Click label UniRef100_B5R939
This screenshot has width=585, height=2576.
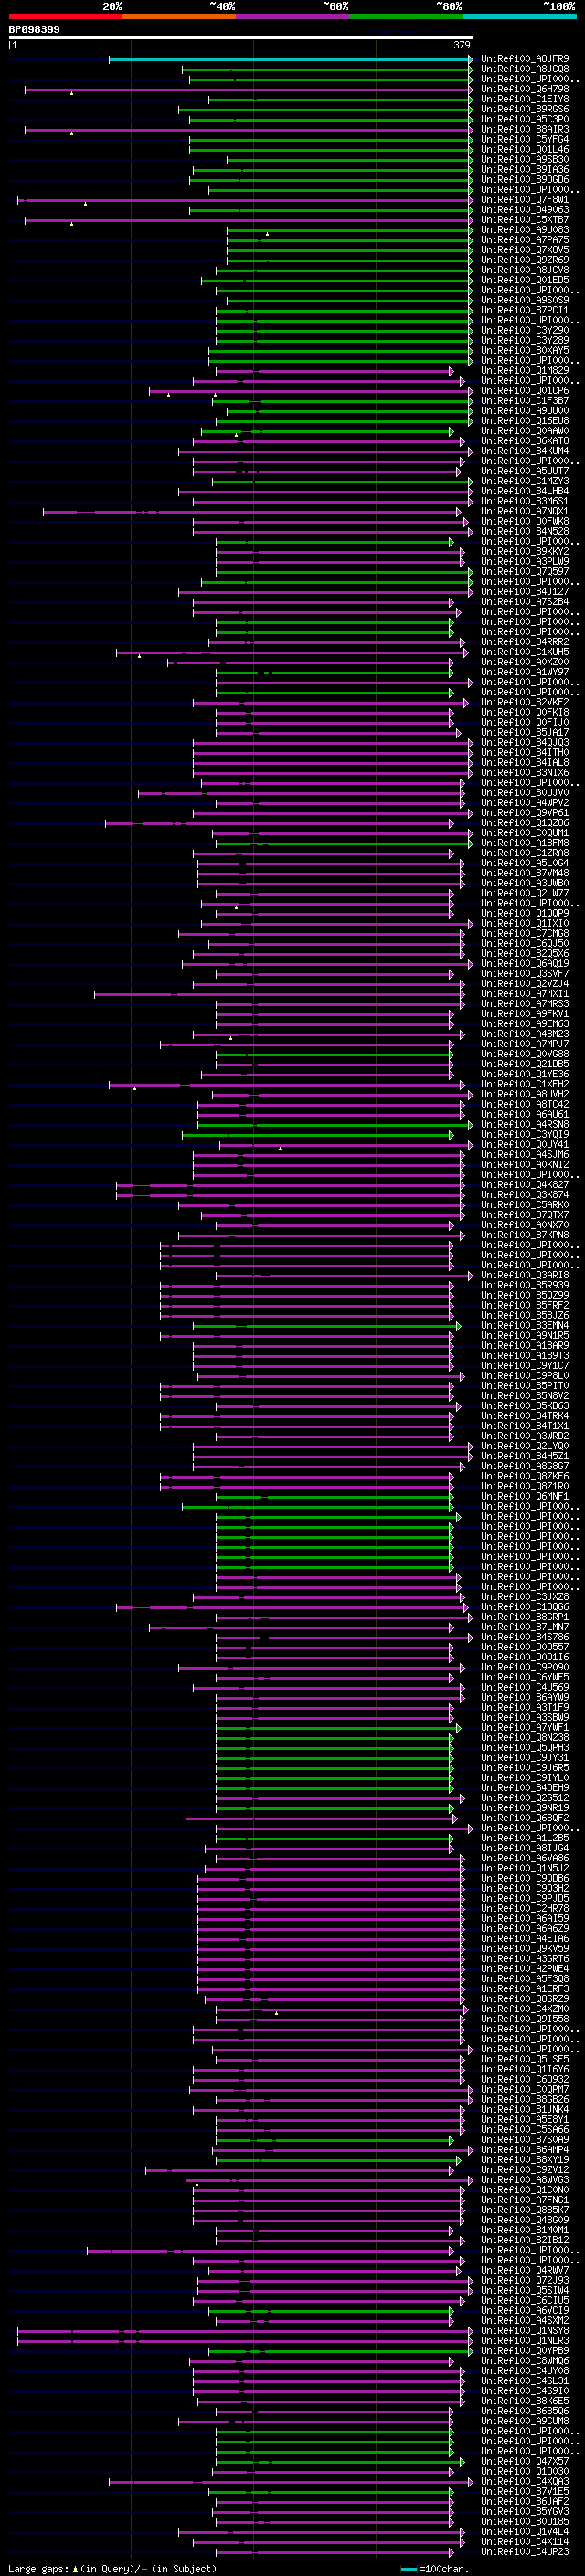pyautogui.click(x=525, y=1285)
